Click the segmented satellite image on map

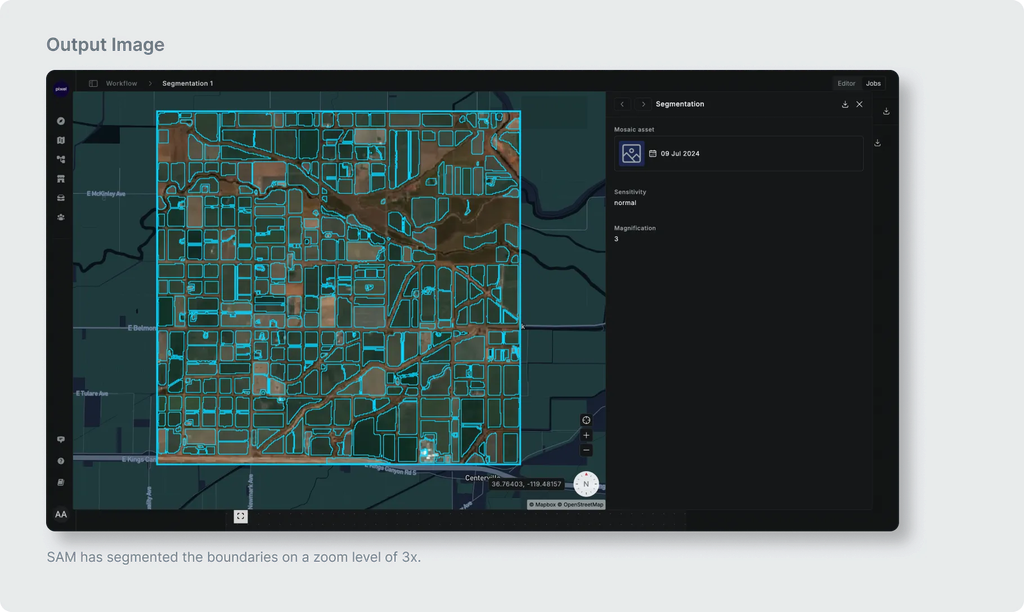pyautogui.click(x=338, y=287)
